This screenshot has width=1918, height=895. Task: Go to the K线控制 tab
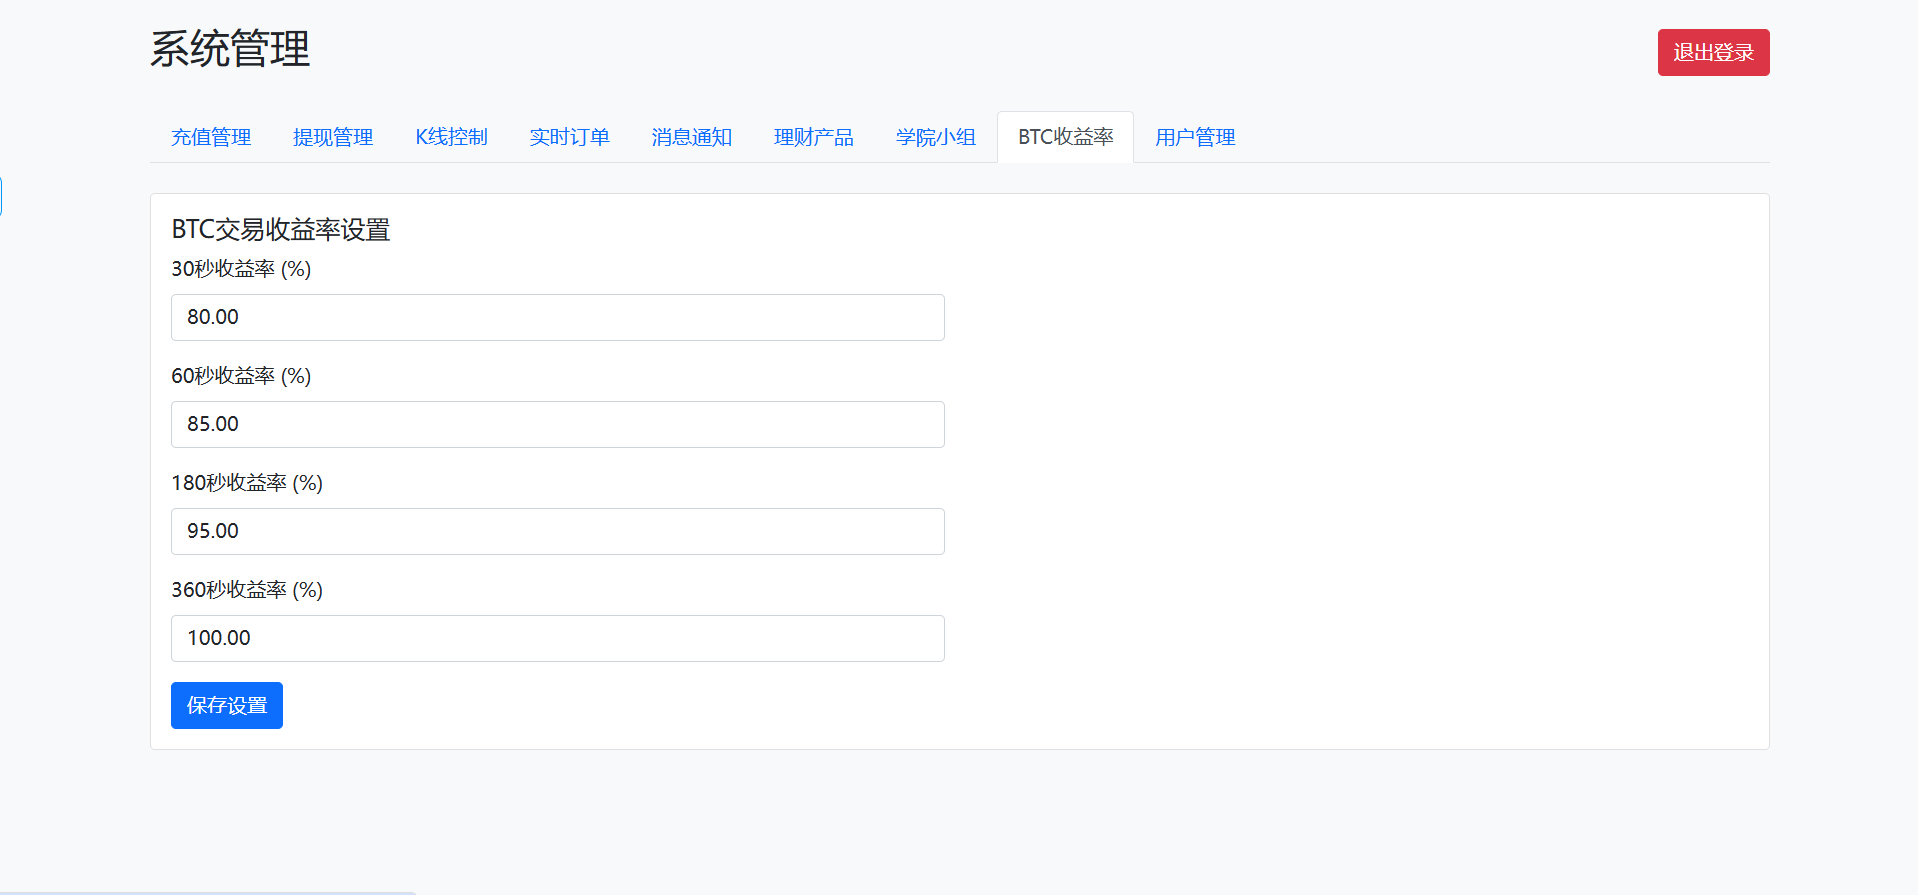coord(451,137)
